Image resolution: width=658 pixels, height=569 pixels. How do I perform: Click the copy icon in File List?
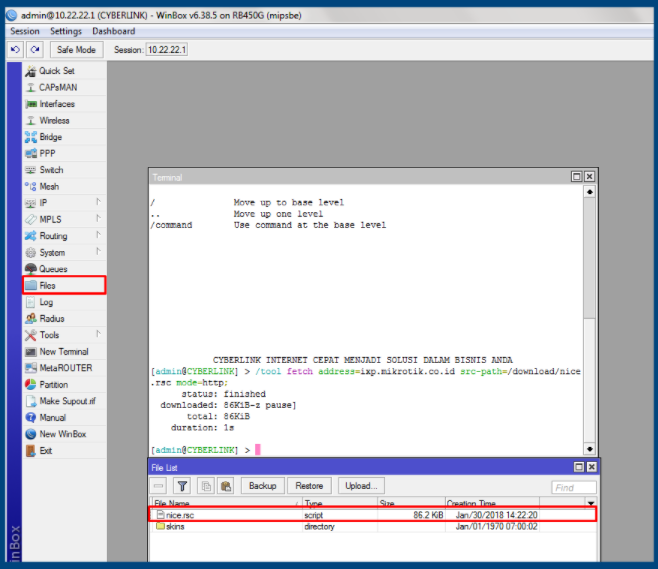pos(206,486)
